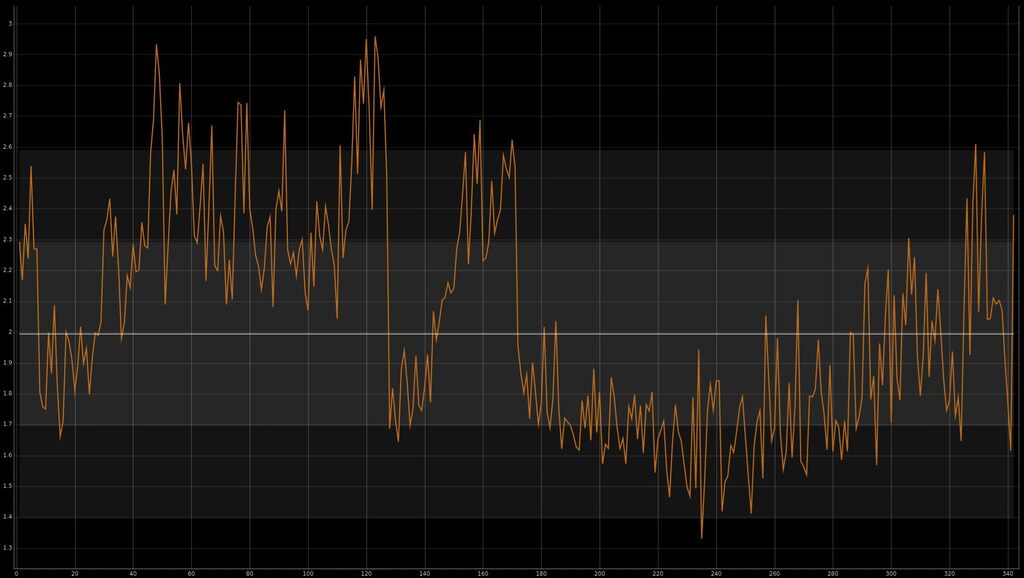Click the y-axis tick label 1.3

click(x=9, y=548)
